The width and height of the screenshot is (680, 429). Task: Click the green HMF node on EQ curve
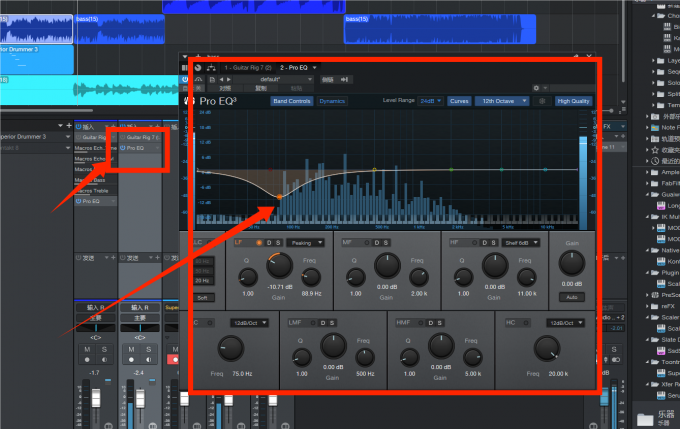[451, 170]
